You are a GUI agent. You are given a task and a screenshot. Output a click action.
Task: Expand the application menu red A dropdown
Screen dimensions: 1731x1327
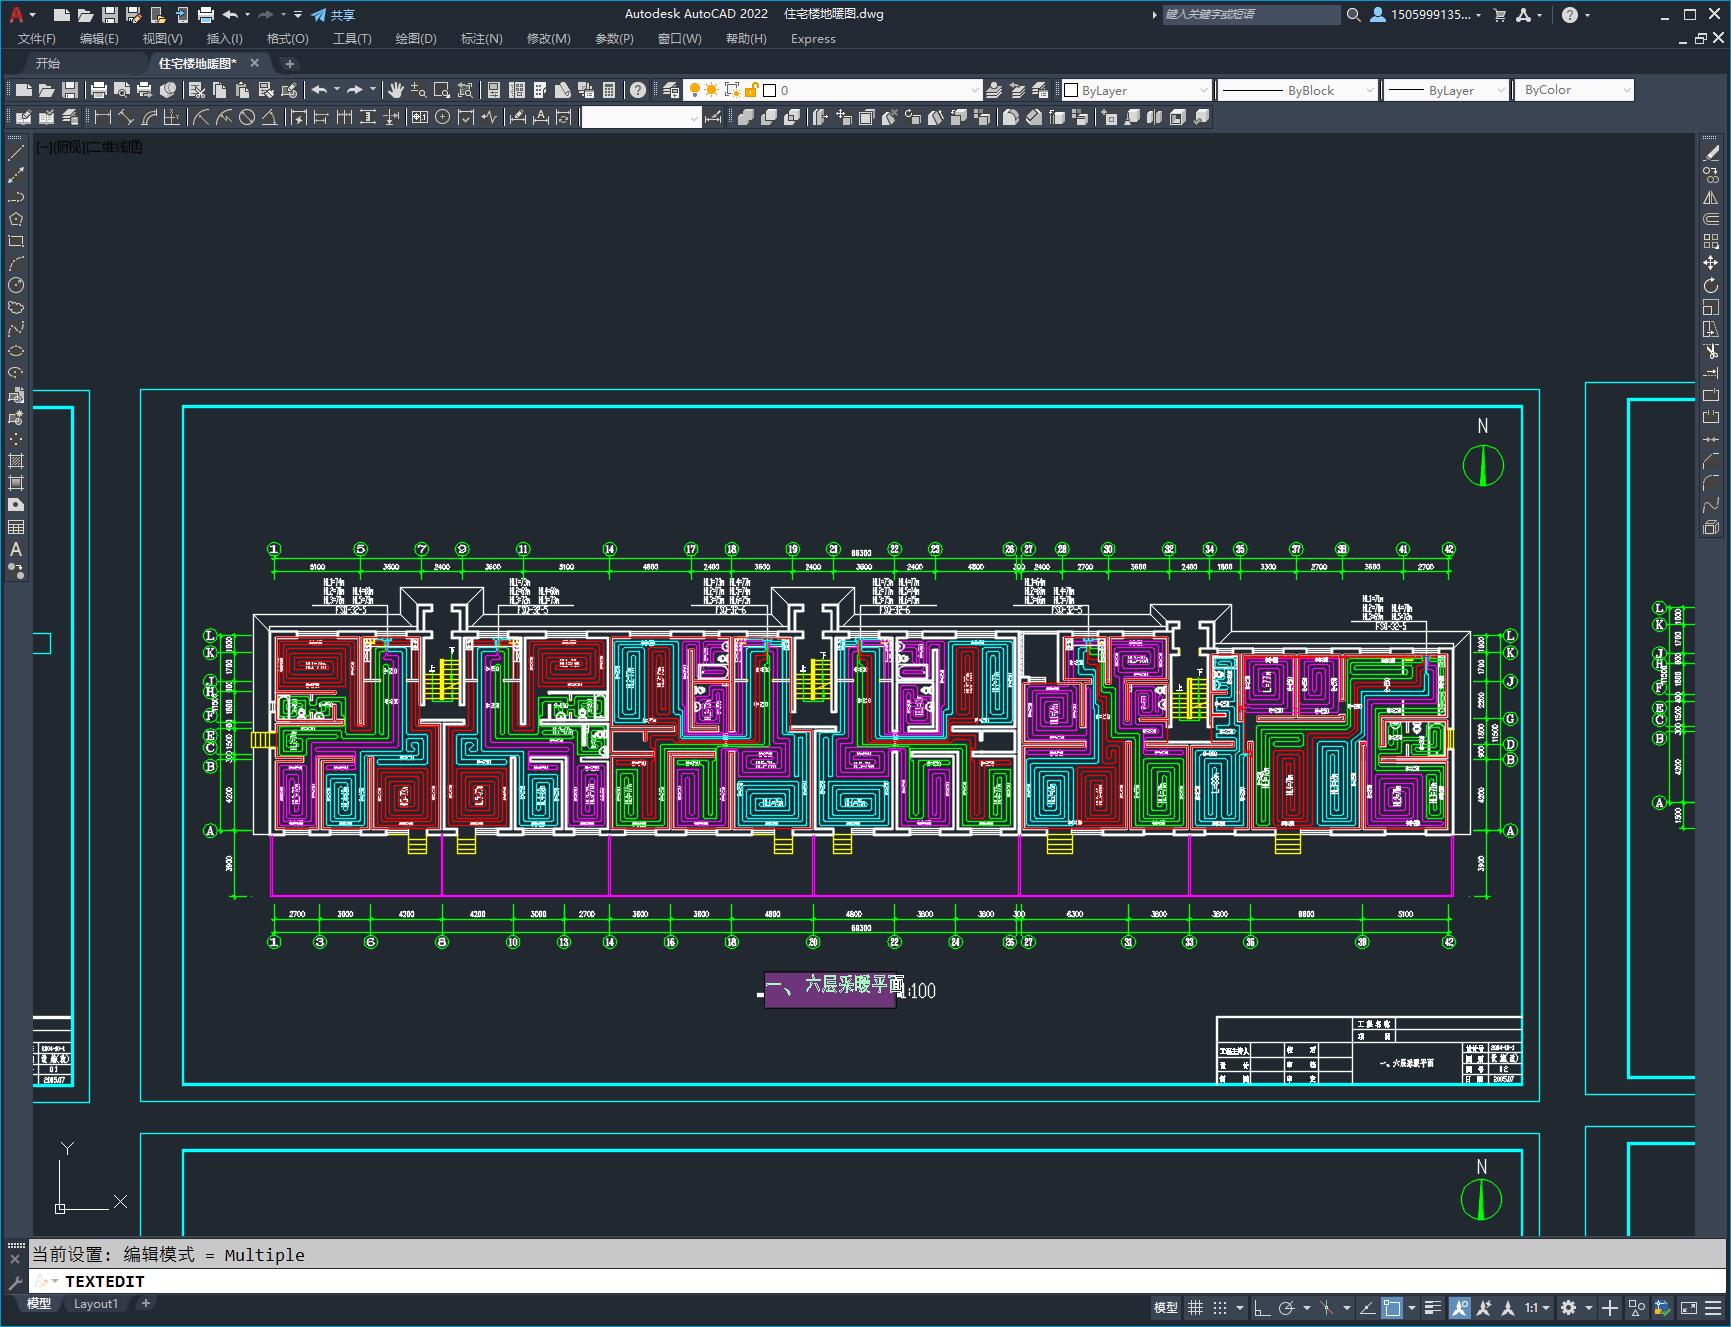21,15
